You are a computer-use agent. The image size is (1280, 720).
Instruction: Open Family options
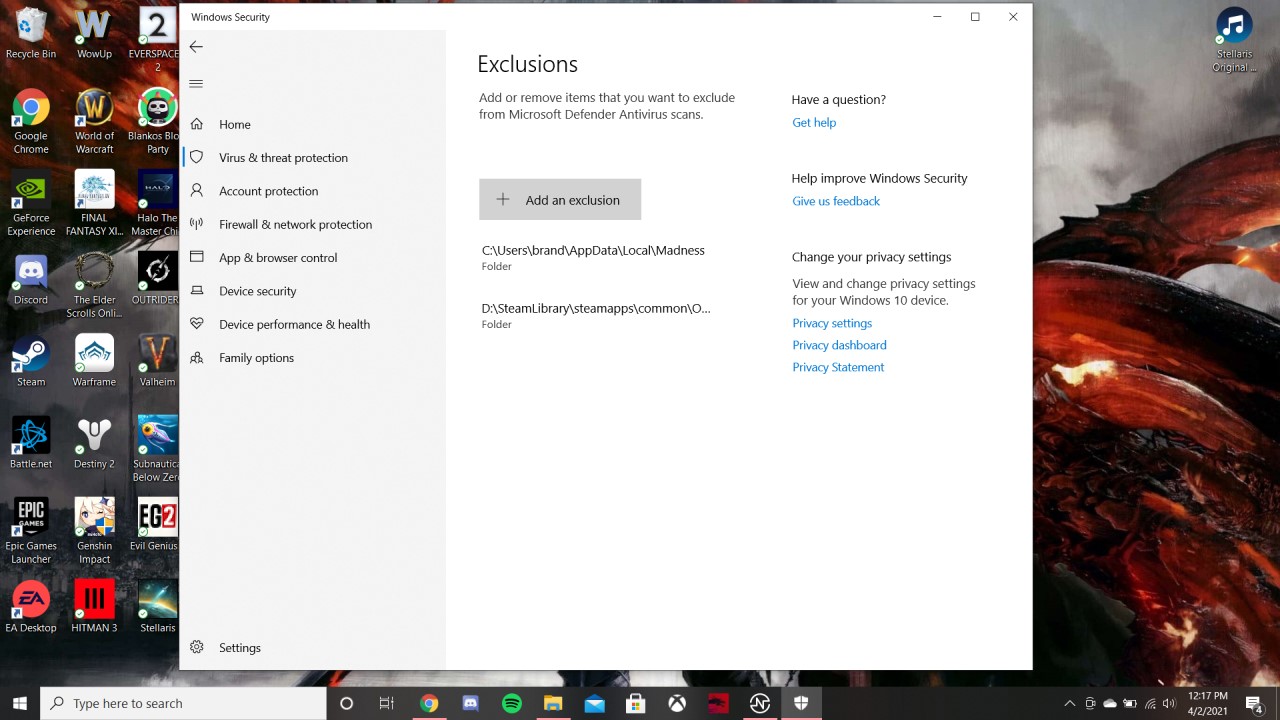pyautogui.click(x=256, y=358)
